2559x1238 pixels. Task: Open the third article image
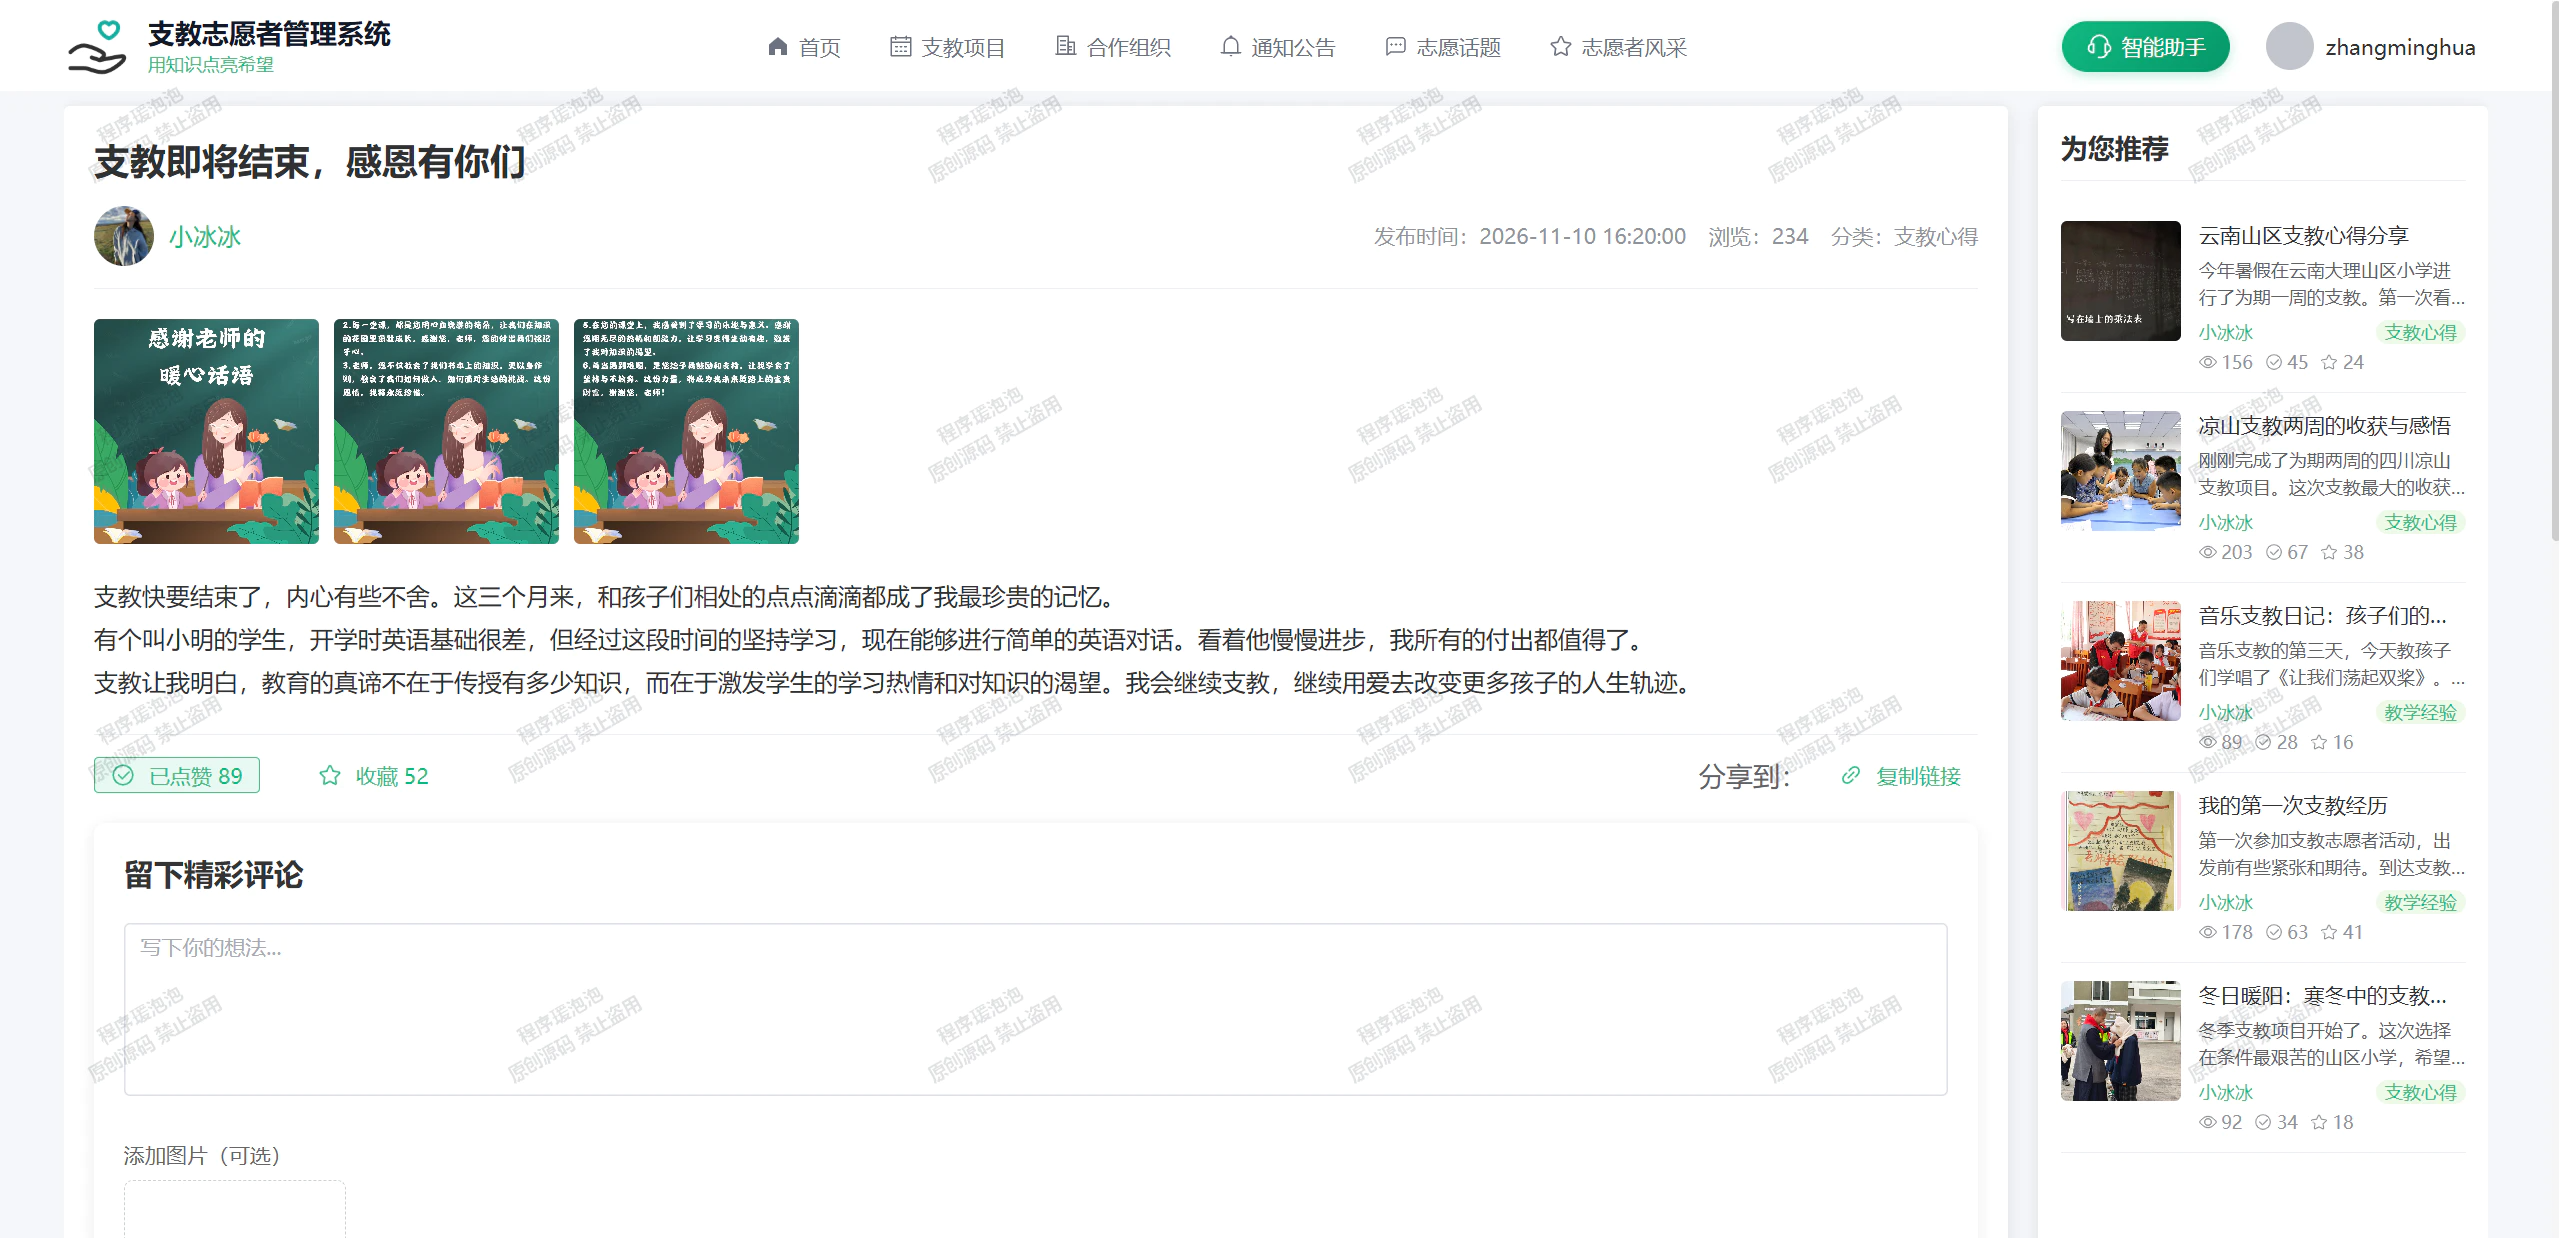click(686, 431)
